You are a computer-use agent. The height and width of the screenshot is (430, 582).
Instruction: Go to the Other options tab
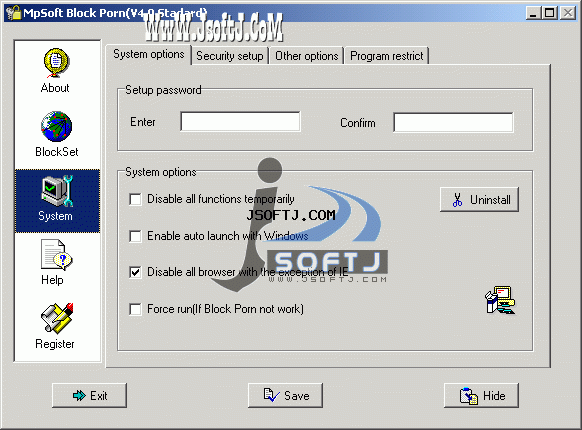pyautogui.click(x=307, y=56)
